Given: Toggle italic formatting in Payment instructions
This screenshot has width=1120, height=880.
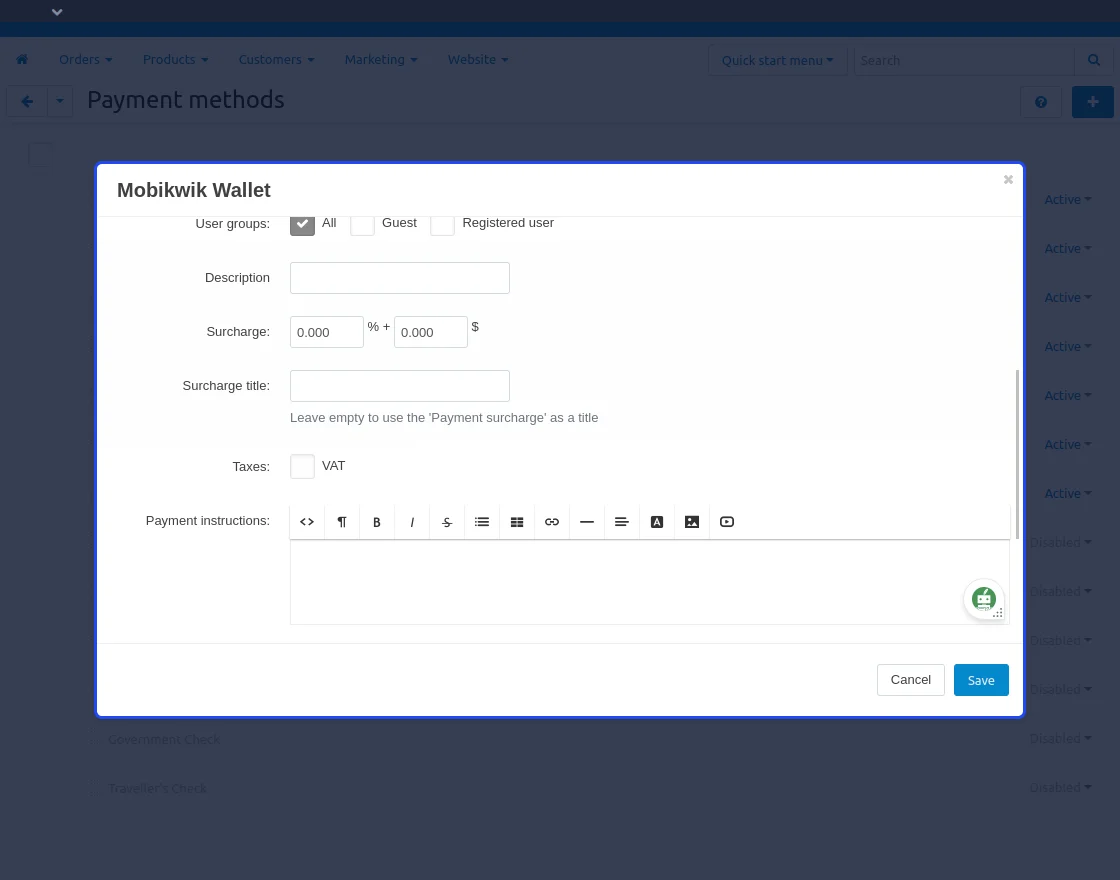Looking at the screenshot, I should click(412, 522).
